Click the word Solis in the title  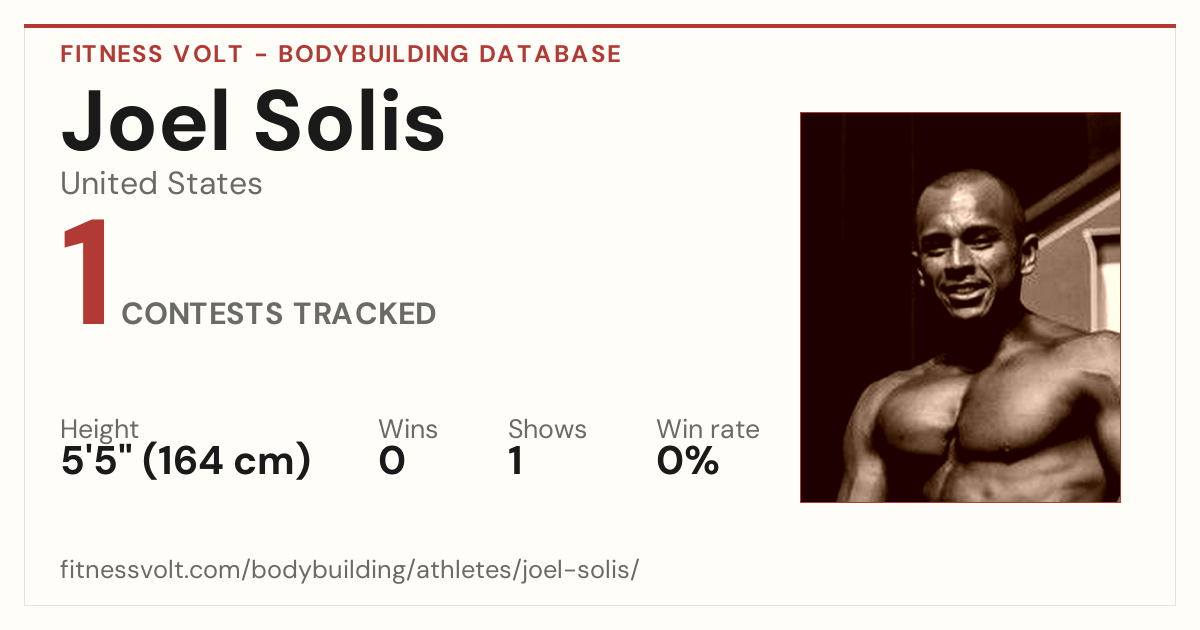(350, 120)
